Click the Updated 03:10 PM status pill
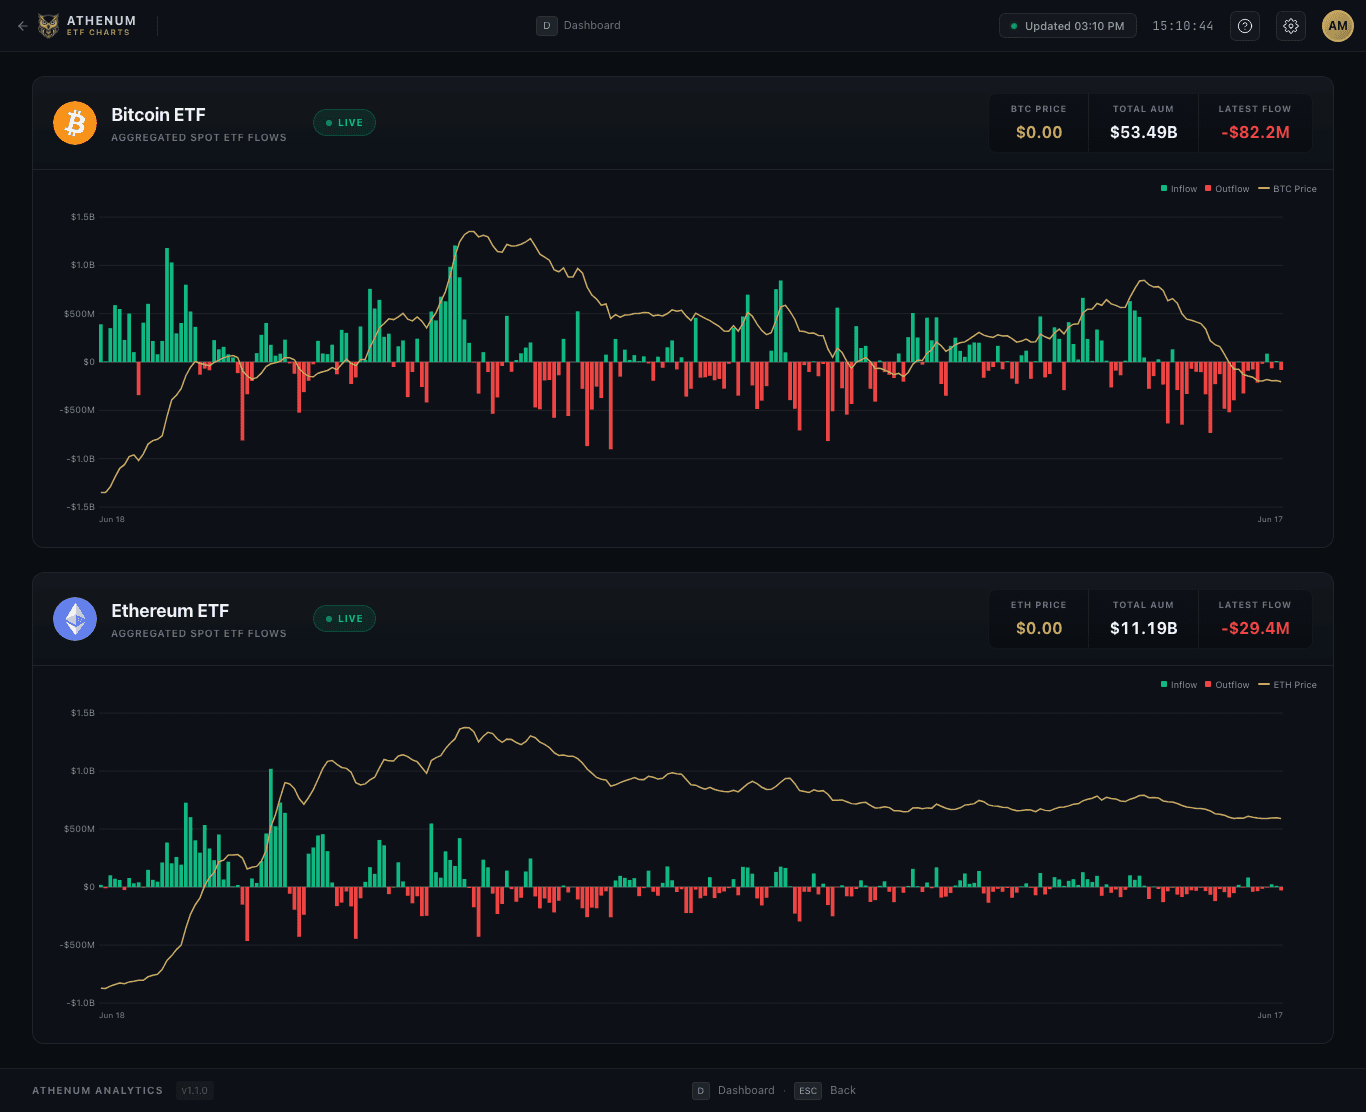Screen dimensions: 1366x1112 click(x=1068, y=26)
